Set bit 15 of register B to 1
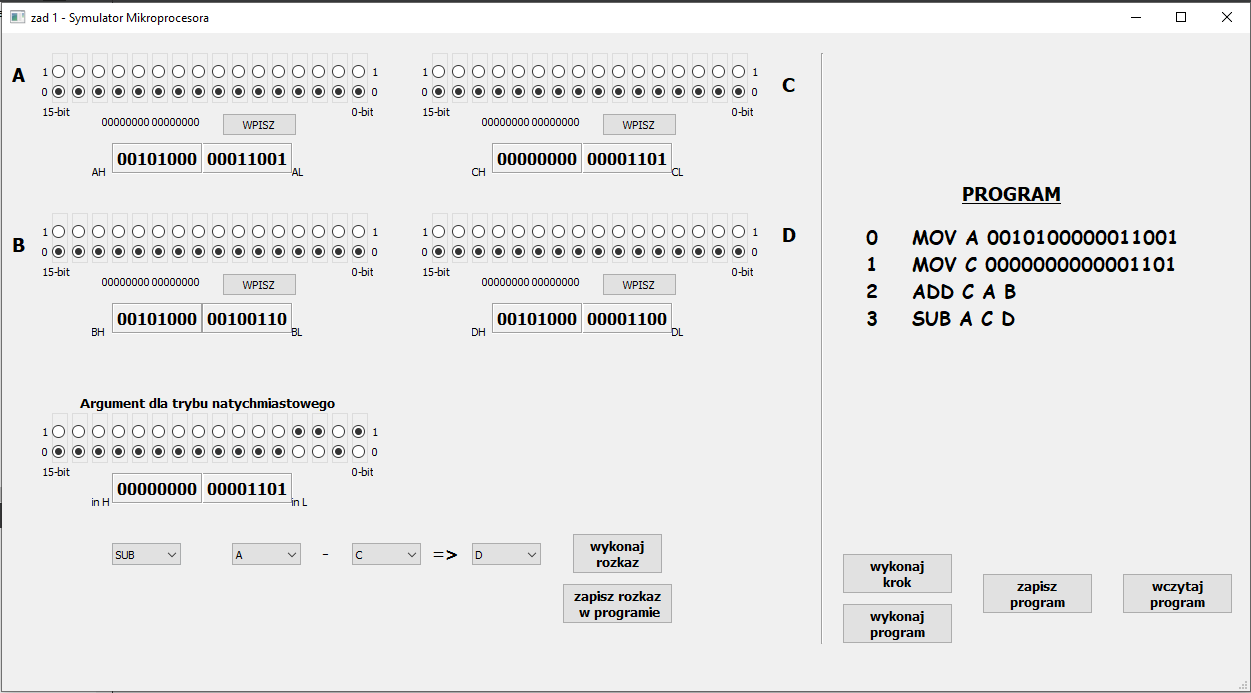Screen dimensions: 1251x693 tap(57, 231)
